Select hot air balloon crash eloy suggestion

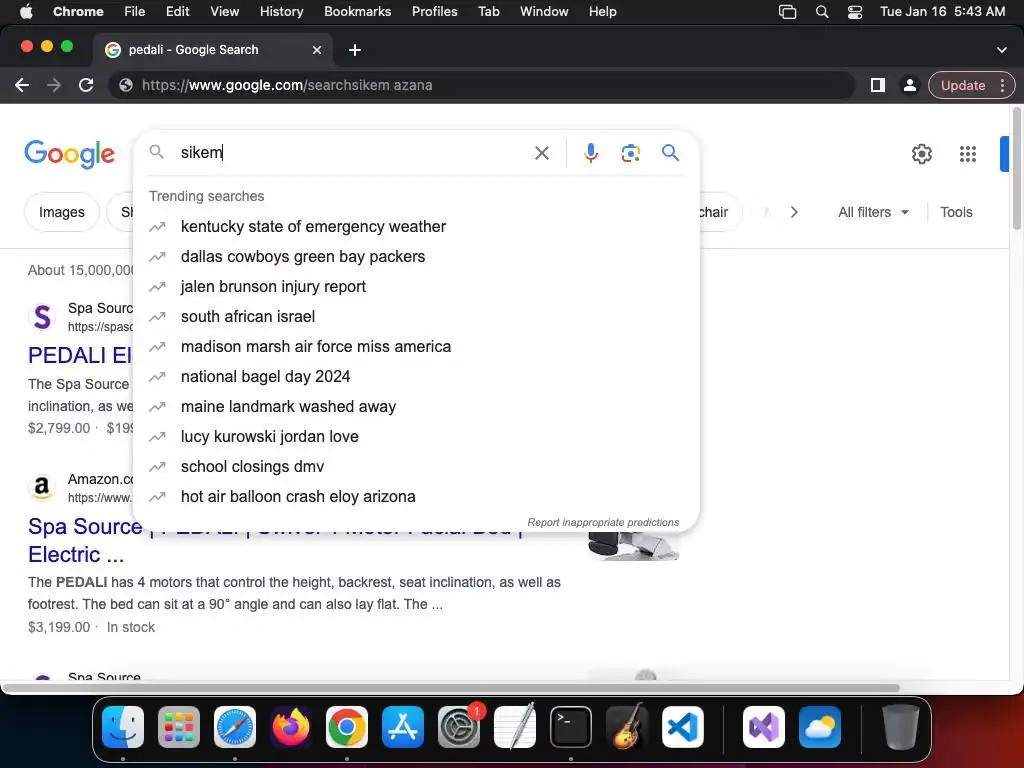tap(417, 497)
